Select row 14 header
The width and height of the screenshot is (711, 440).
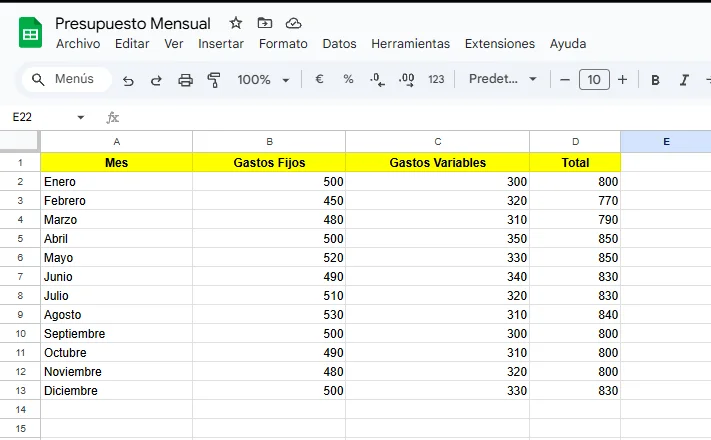pyautogui.click(x=20, y=410)
